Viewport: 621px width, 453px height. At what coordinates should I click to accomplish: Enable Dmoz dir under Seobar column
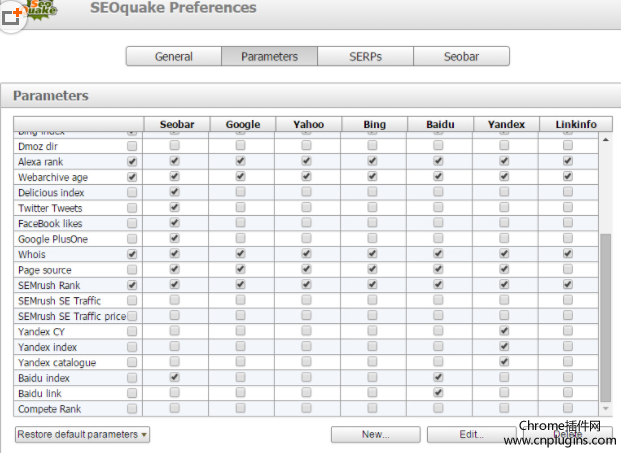tap(175, 145)
